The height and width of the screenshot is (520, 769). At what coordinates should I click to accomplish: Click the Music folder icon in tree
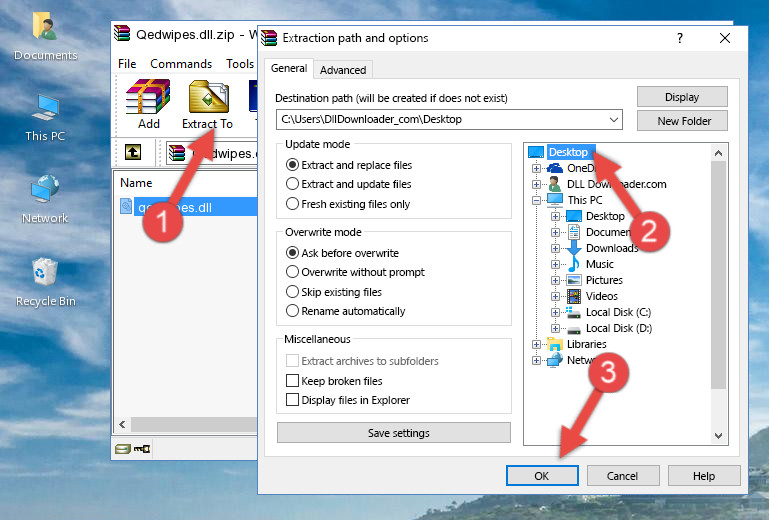coord(573,264)
